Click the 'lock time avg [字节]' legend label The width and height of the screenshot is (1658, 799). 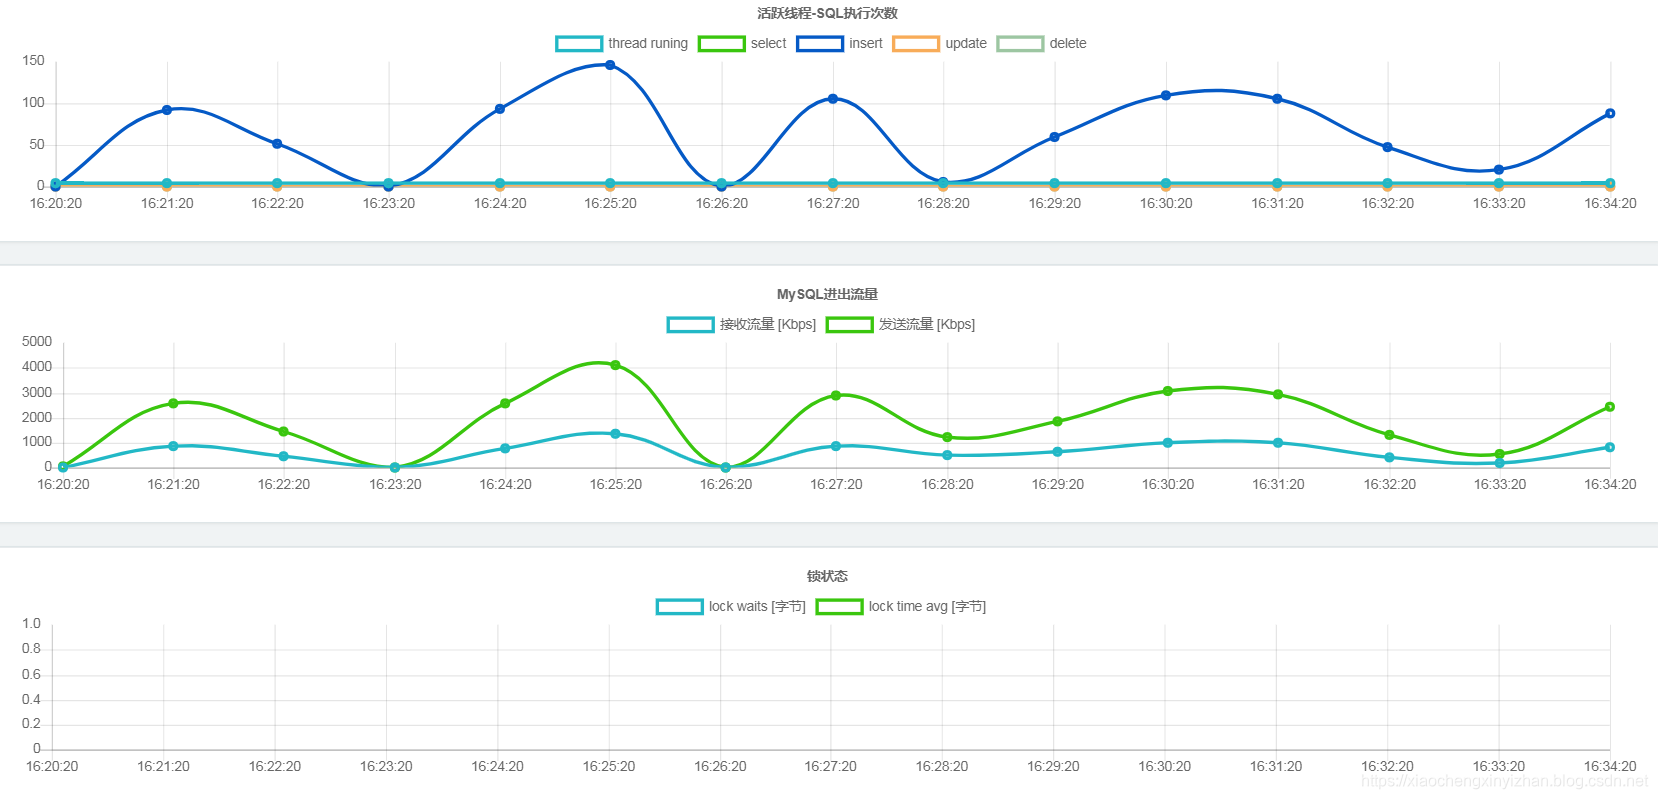click(927, 606)
